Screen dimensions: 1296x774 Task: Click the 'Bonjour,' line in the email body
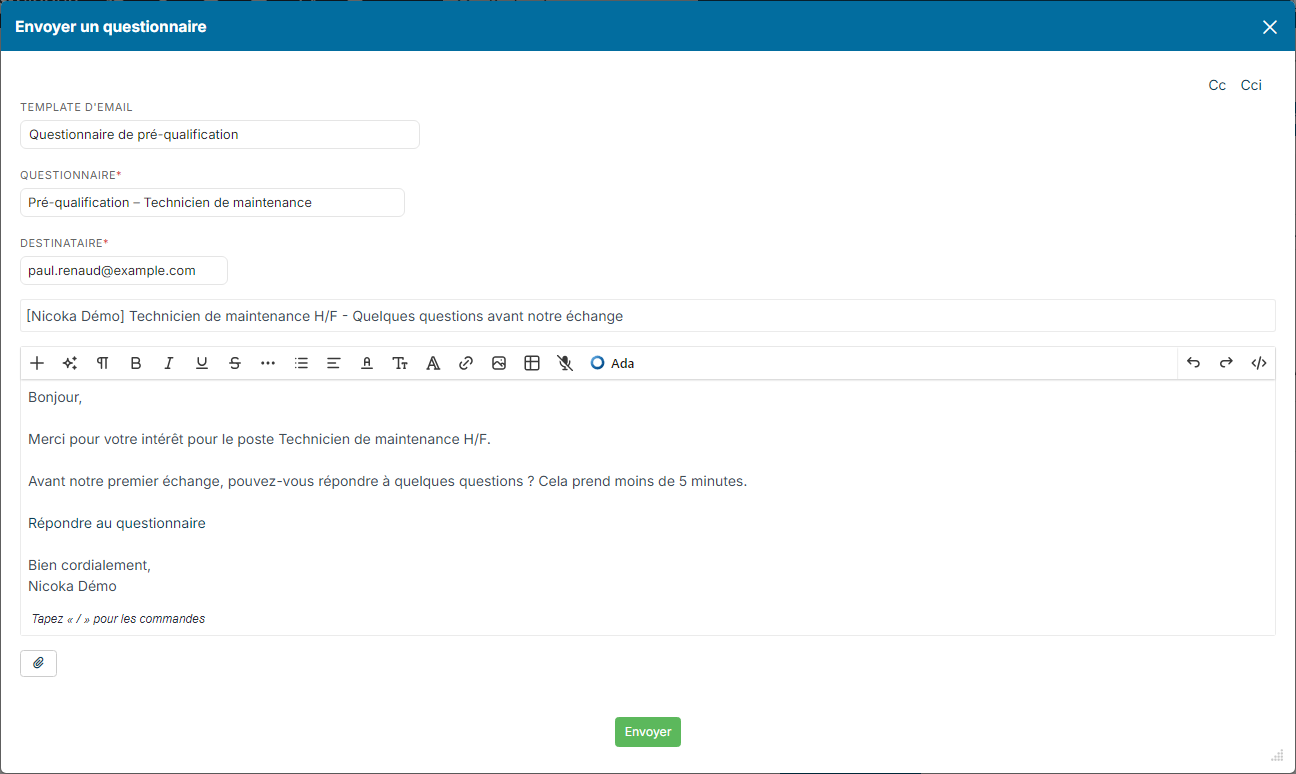tap(55, 397)
